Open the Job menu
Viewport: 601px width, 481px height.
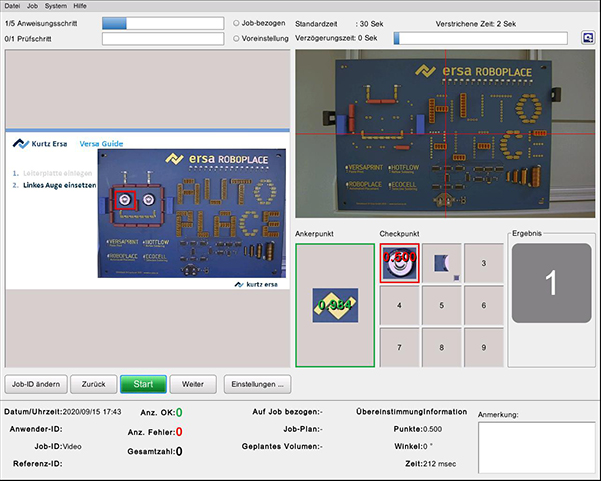click(33, 6)
